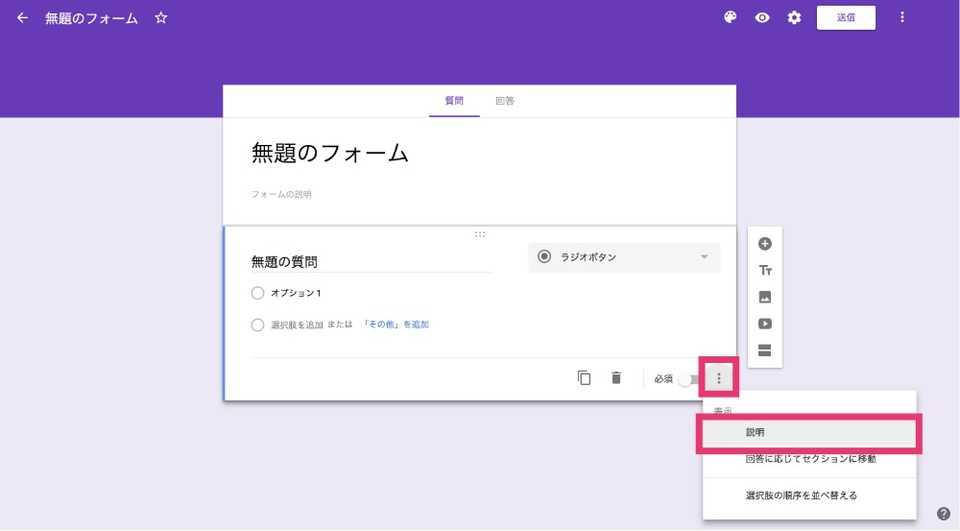Viewport: 960px width, 531px height.
Task: Insert an image from the side toolbar
Action: coord(765,297)
